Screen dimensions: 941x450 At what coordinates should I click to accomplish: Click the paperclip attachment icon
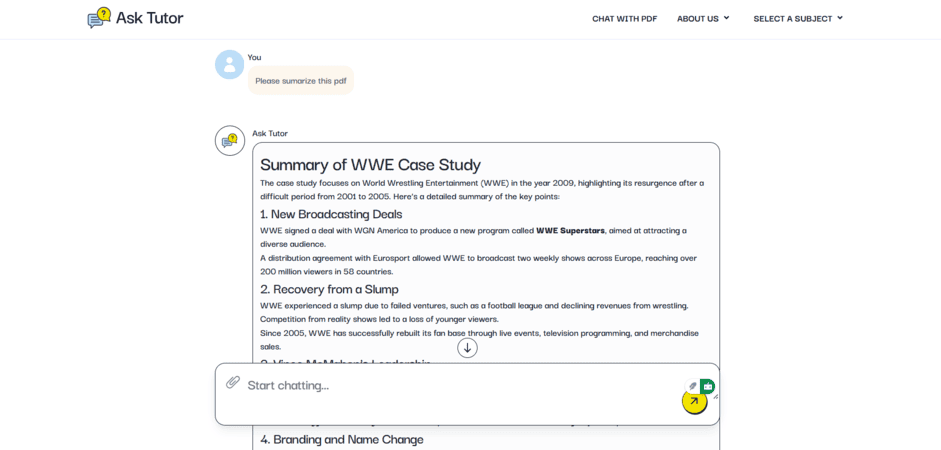(x=233, y=382)
